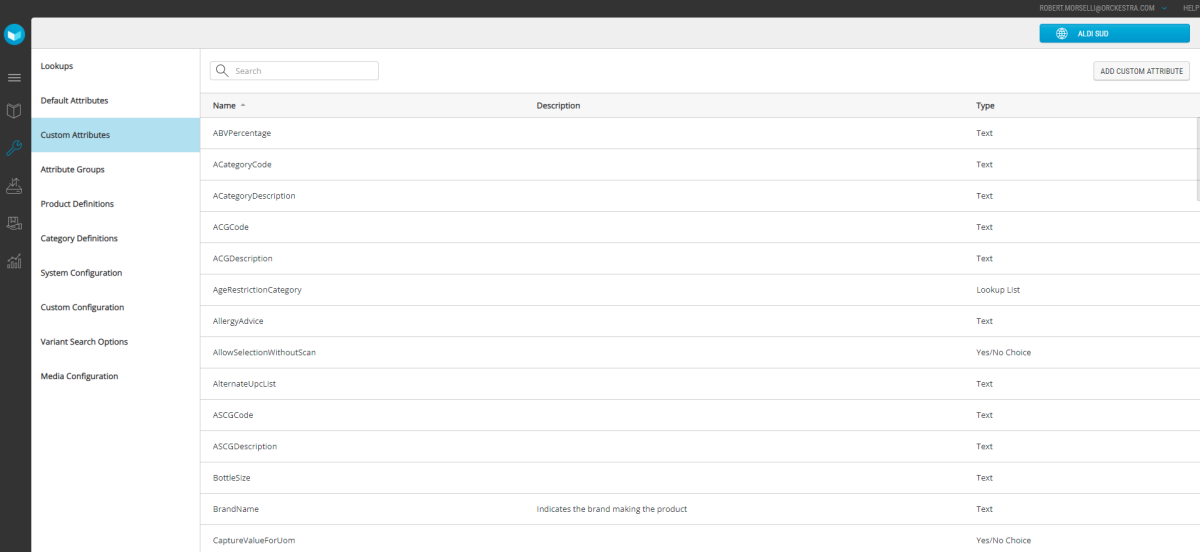This screenshot has height=552, width=1200.
Task: Open the hamburger menu in left sidebar
Action: pos(14,78)
